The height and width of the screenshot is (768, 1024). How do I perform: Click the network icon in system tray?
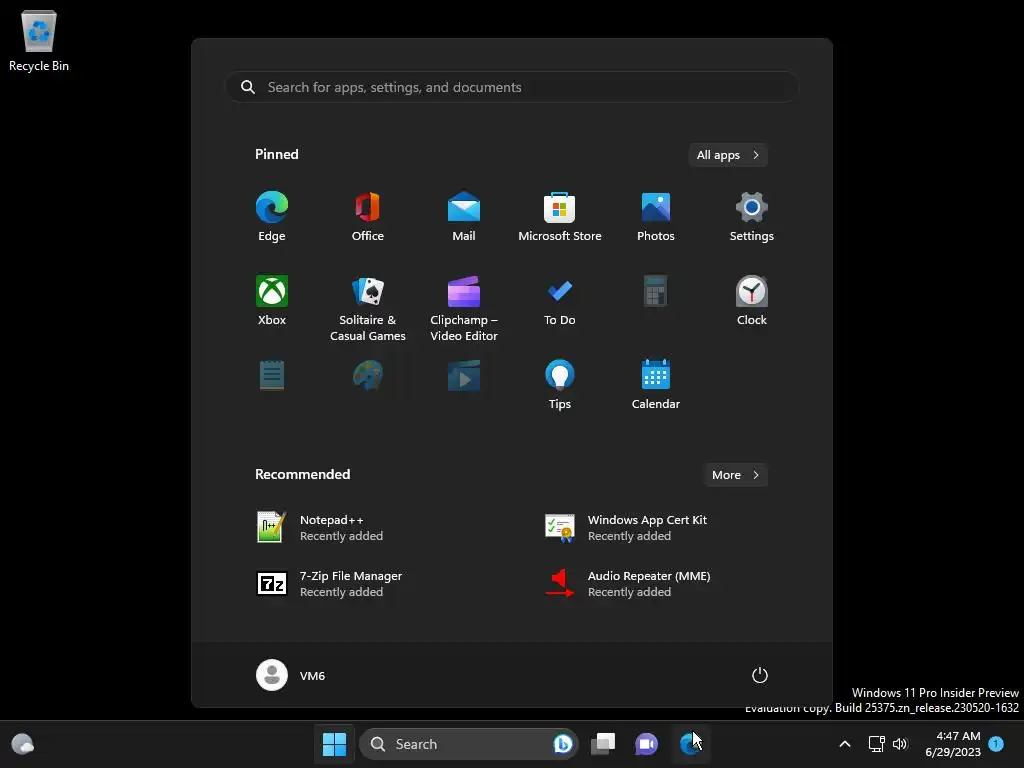pyautogui.click(x=876, y=744)
